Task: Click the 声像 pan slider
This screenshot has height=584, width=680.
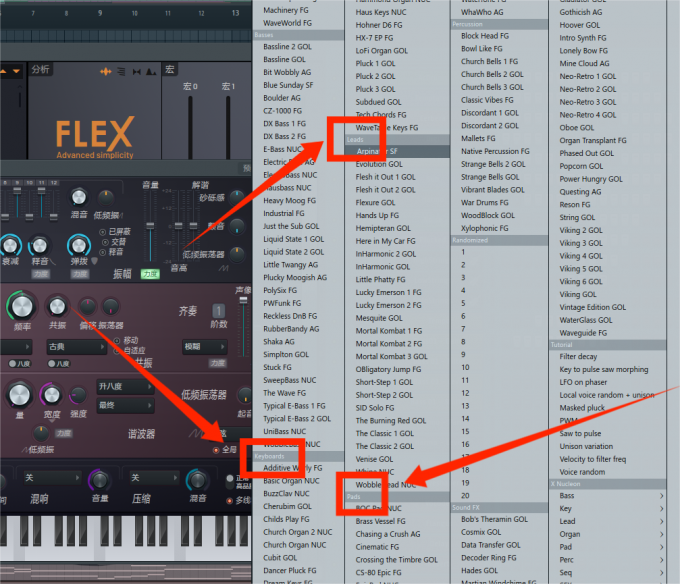Action: [243, 326]
